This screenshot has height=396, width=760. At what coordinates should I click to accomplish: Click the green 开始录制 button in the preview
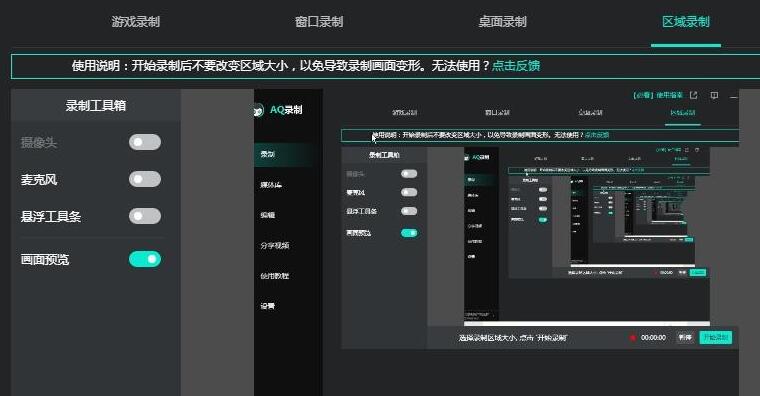click(x=715, y=337)
